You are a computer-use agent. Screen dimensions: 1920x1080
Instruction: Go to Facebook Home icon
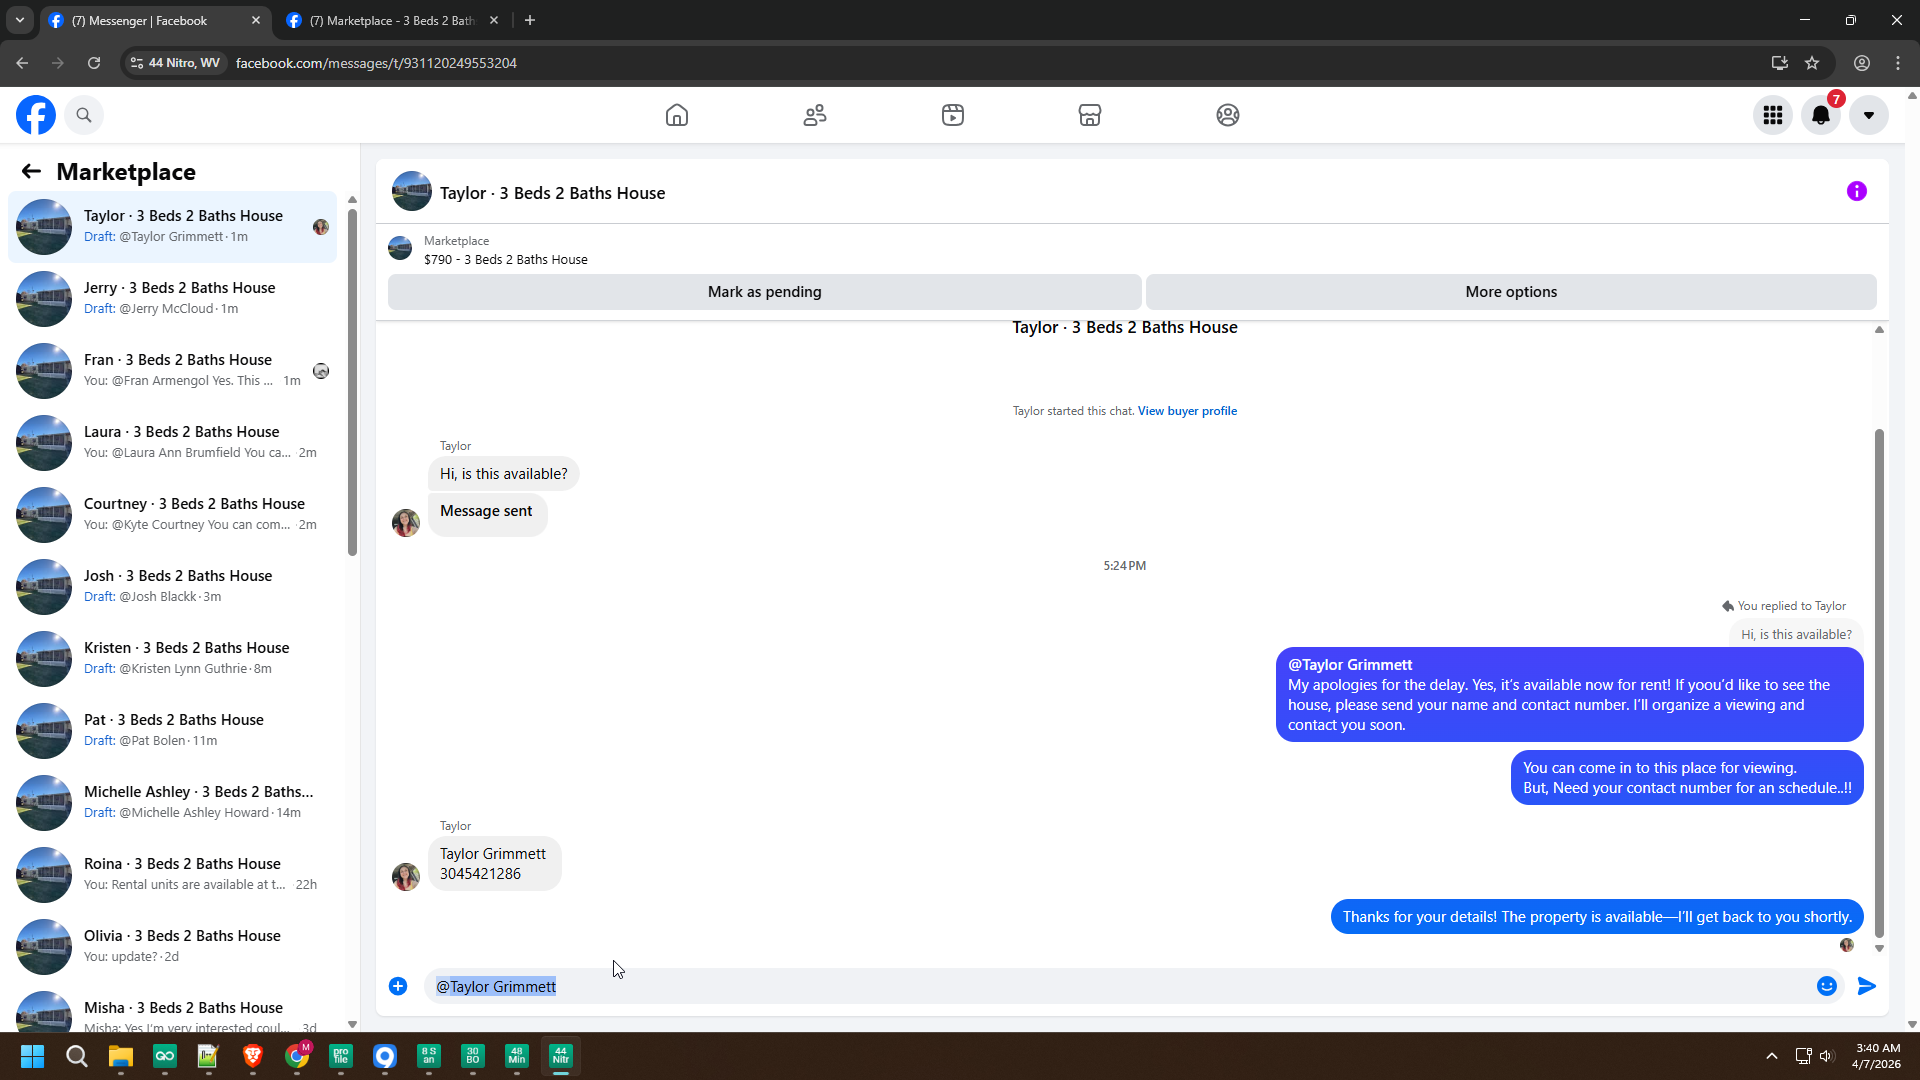pos(677,115)
